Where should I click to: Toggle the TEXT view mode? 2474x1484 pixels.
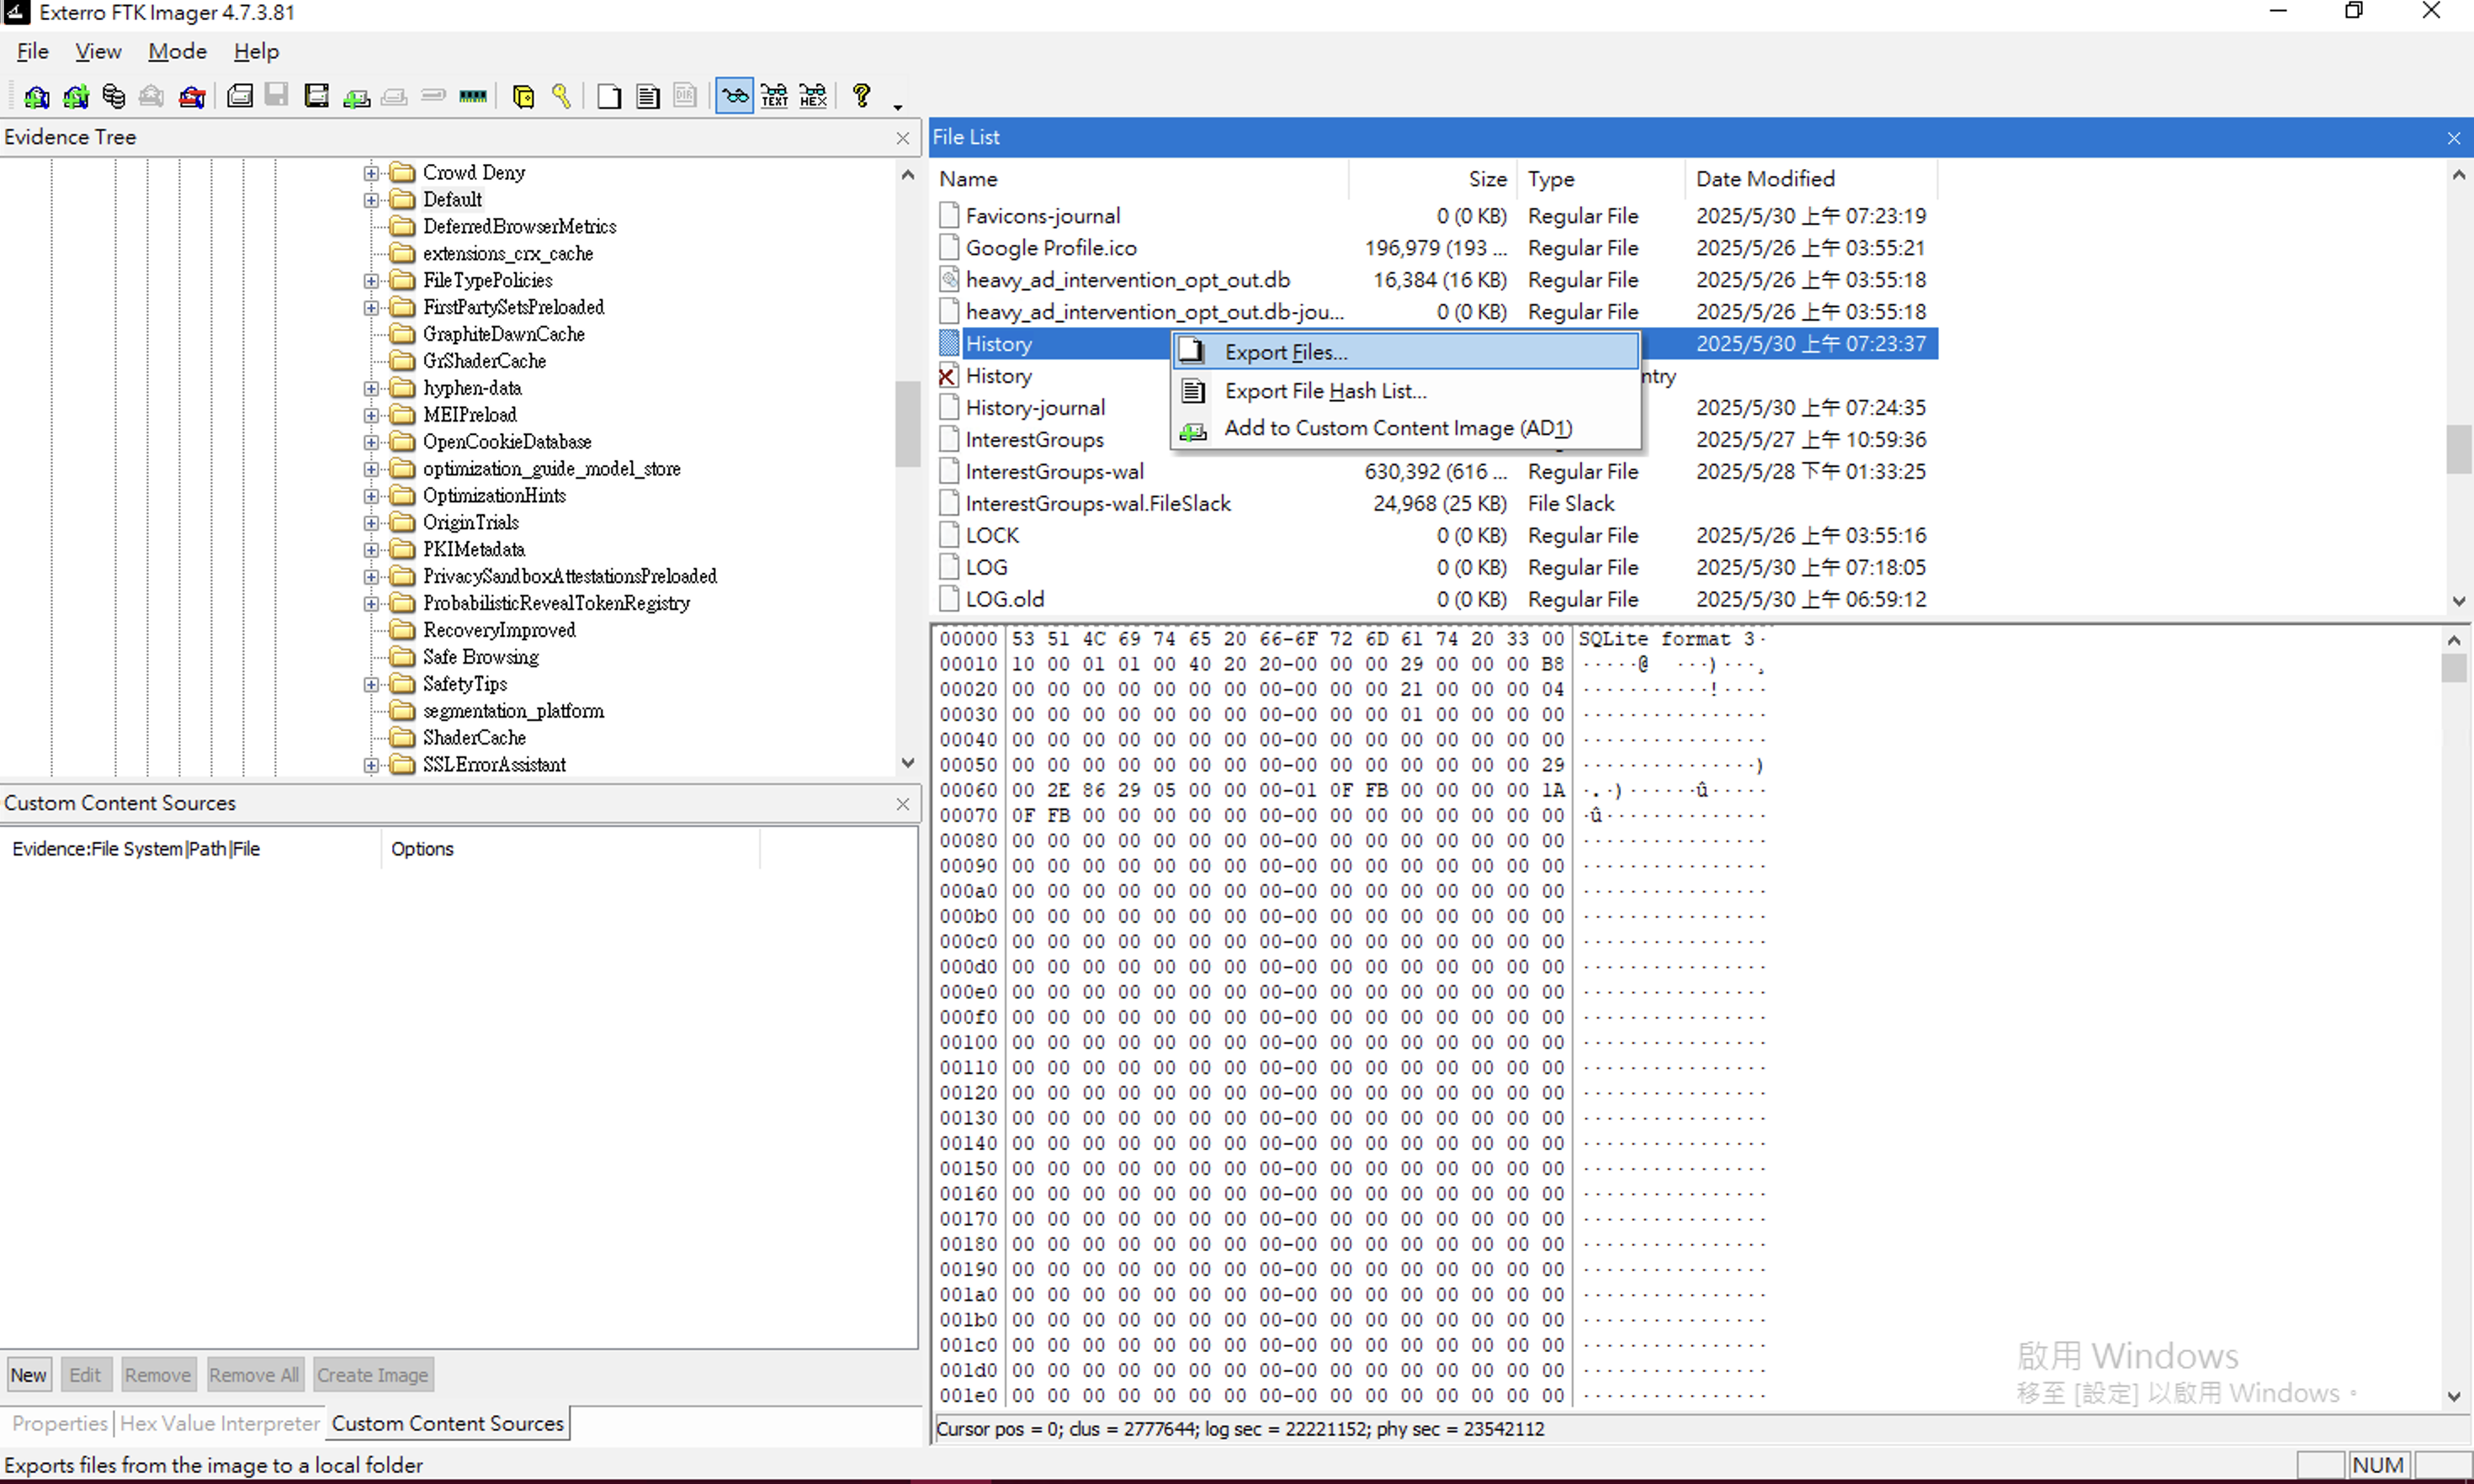click(x=774, y=97)
